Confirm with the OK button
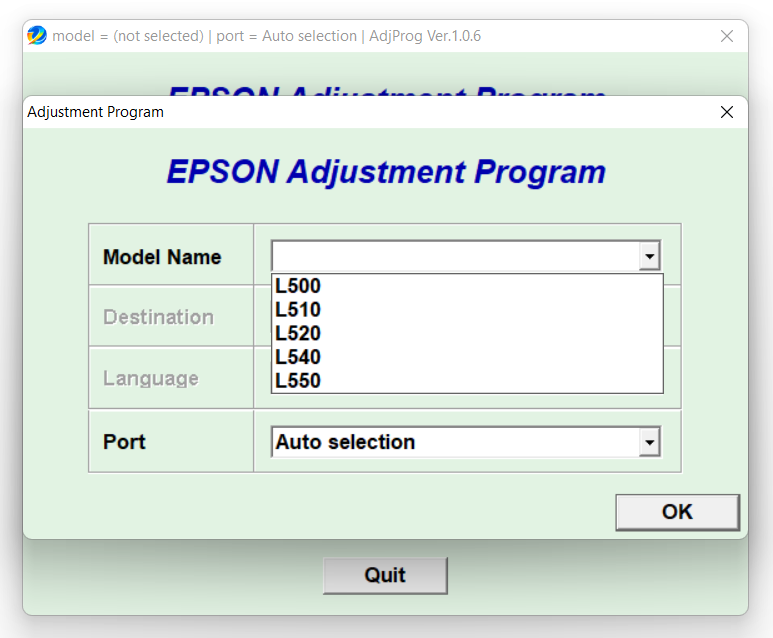This screenshot has height=638, width=773. (x=677, y=512)
